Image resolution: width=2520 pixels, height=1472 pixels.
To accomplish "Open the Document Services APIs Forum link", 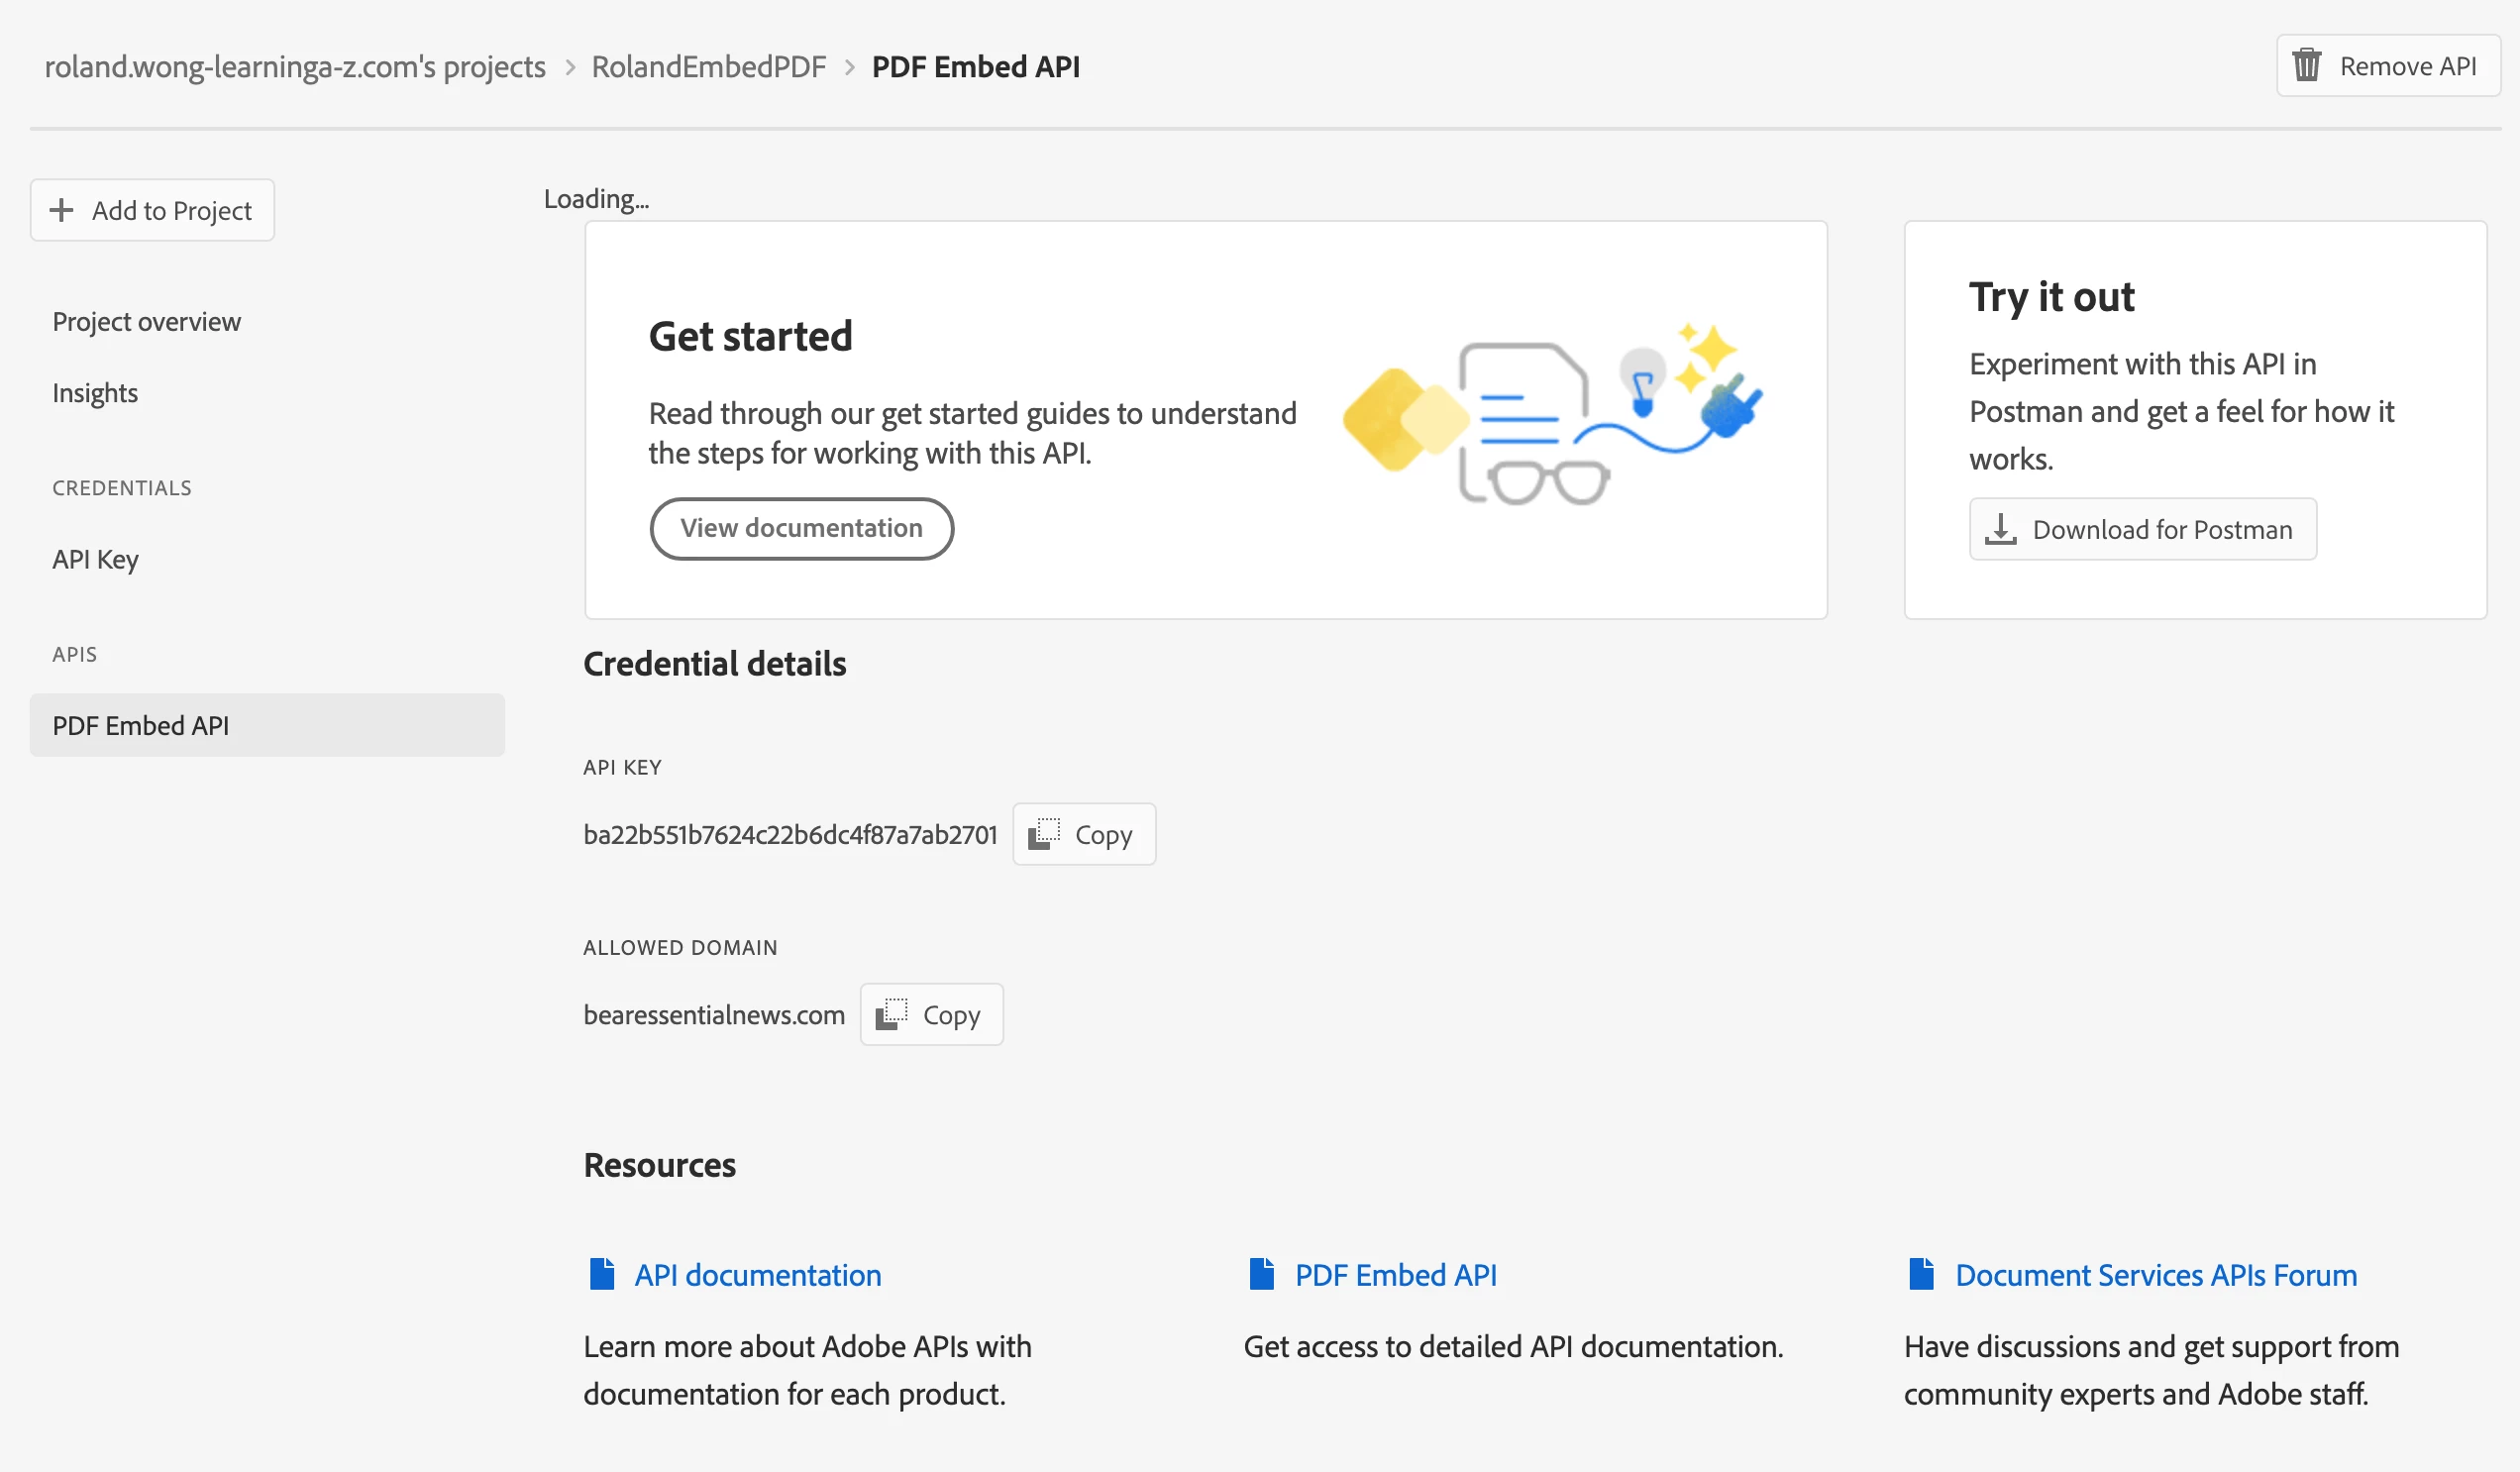I will pyautogui.click(x=2156, y=1275).
